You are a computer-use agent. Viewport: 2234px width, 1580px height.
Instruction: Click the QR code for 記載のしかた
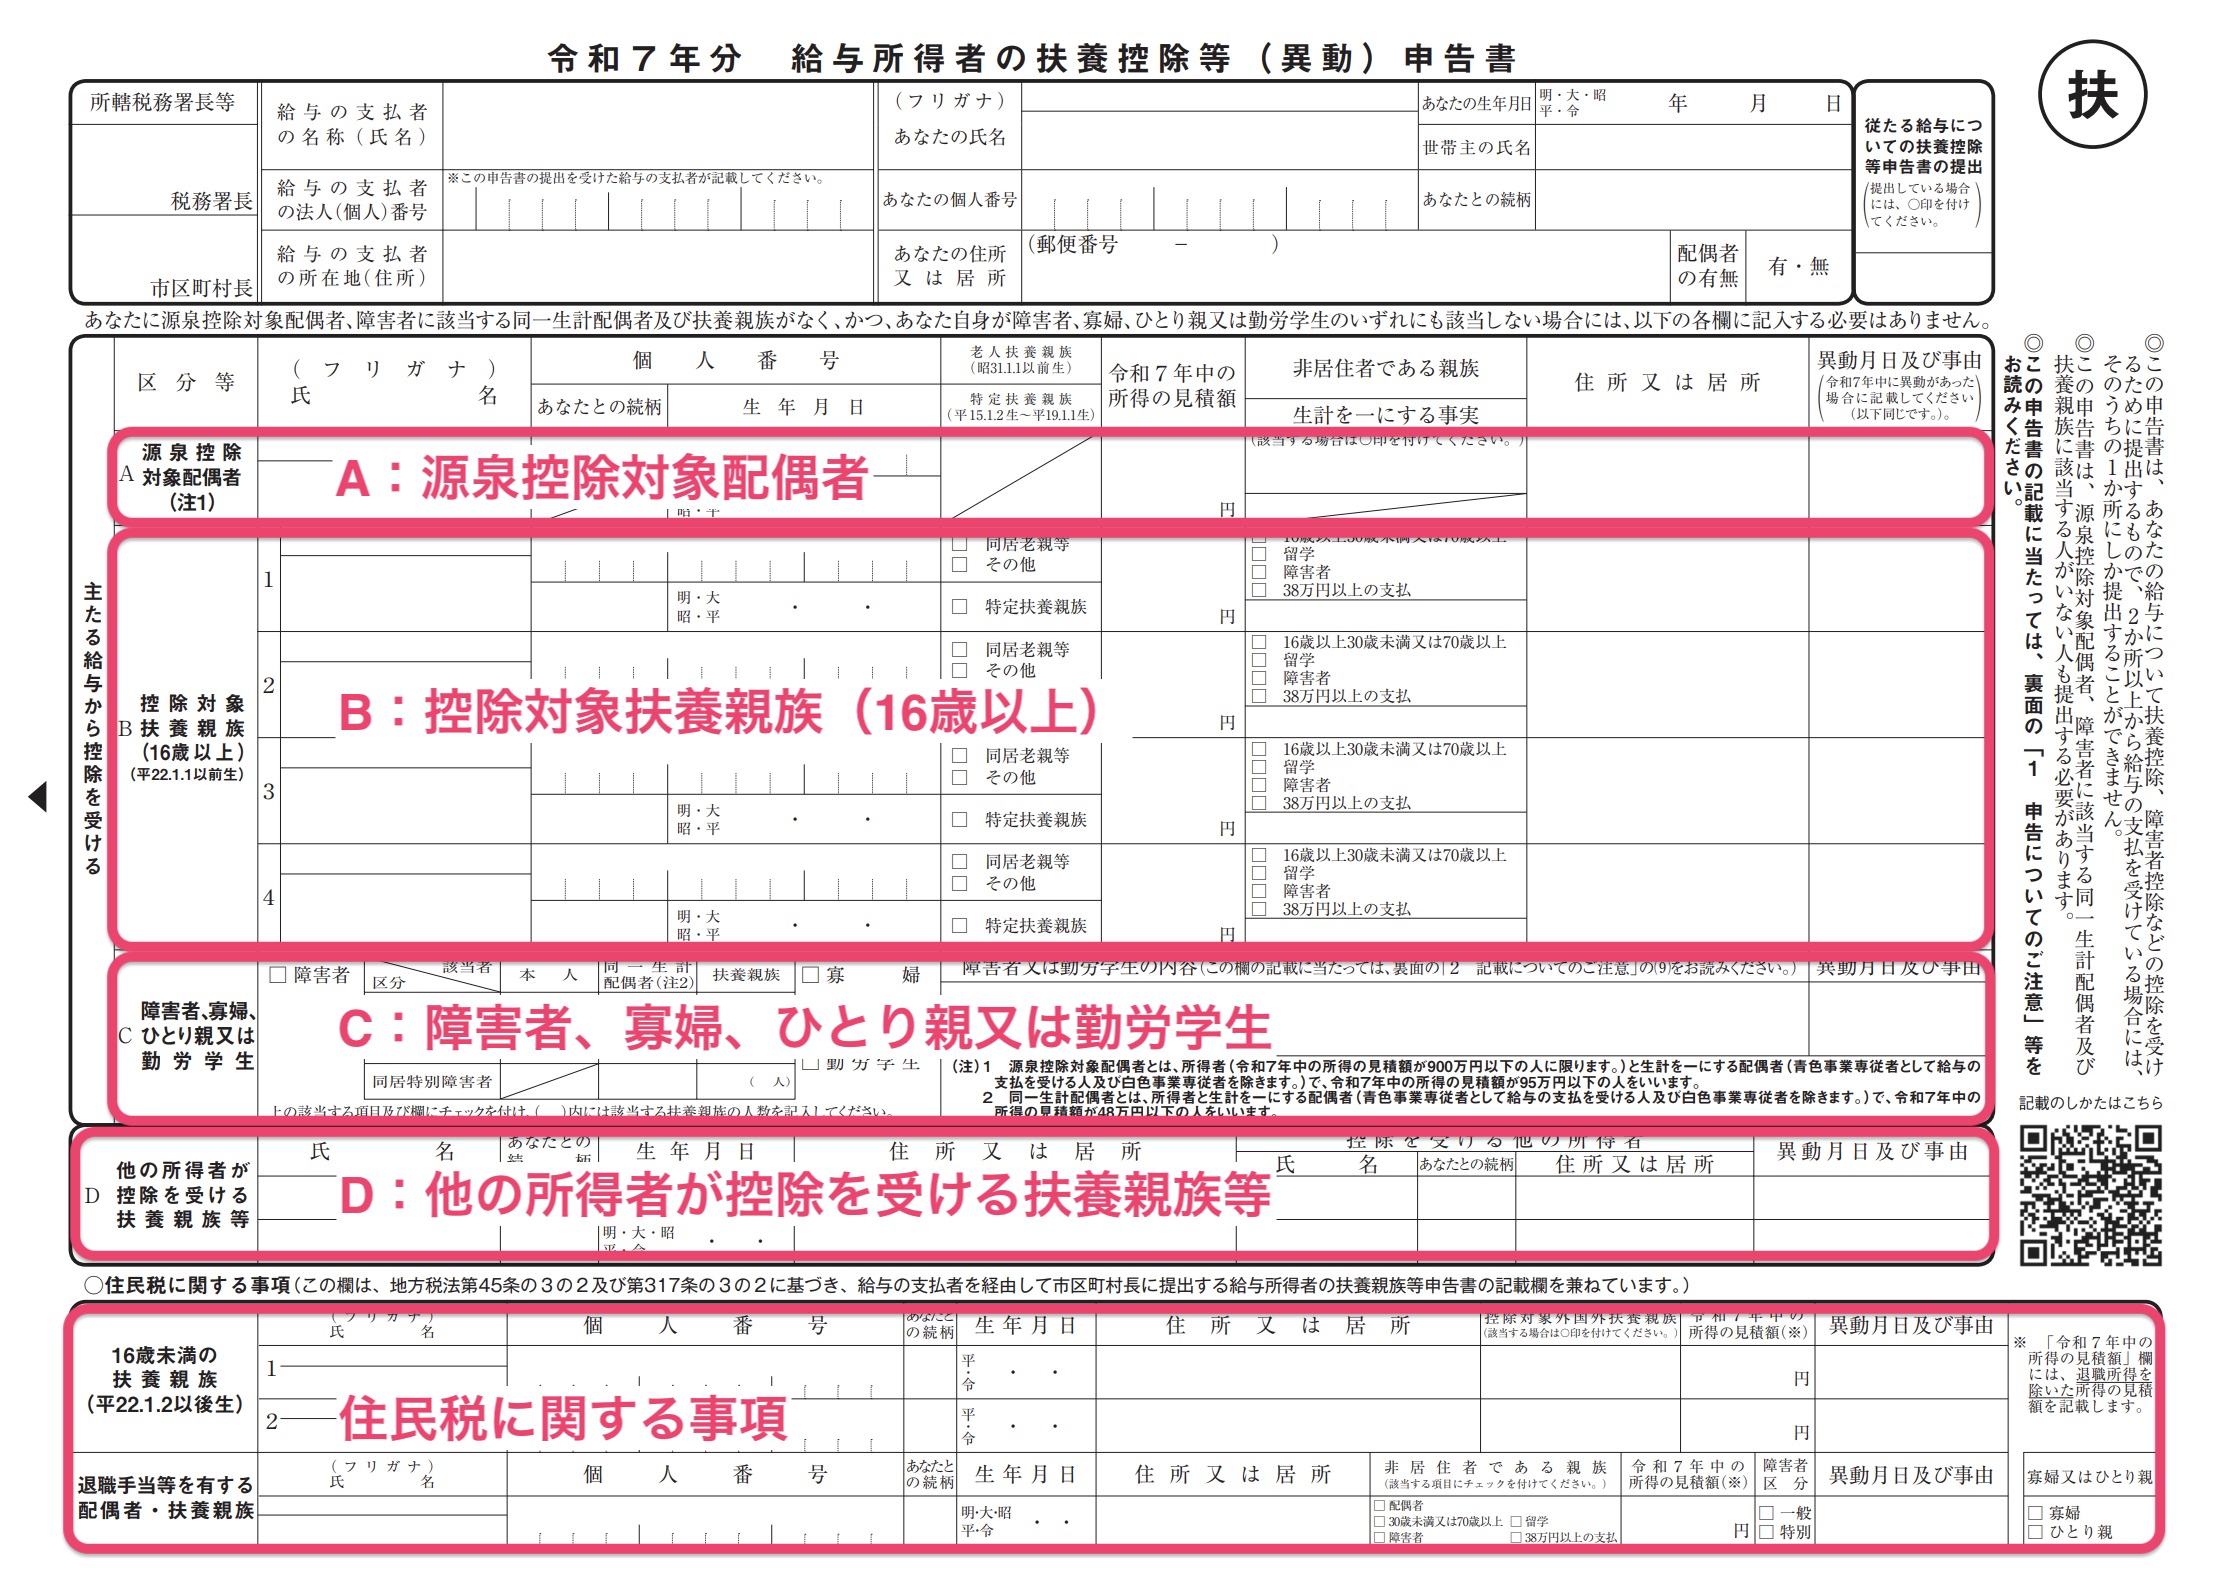(2090, 1195)
